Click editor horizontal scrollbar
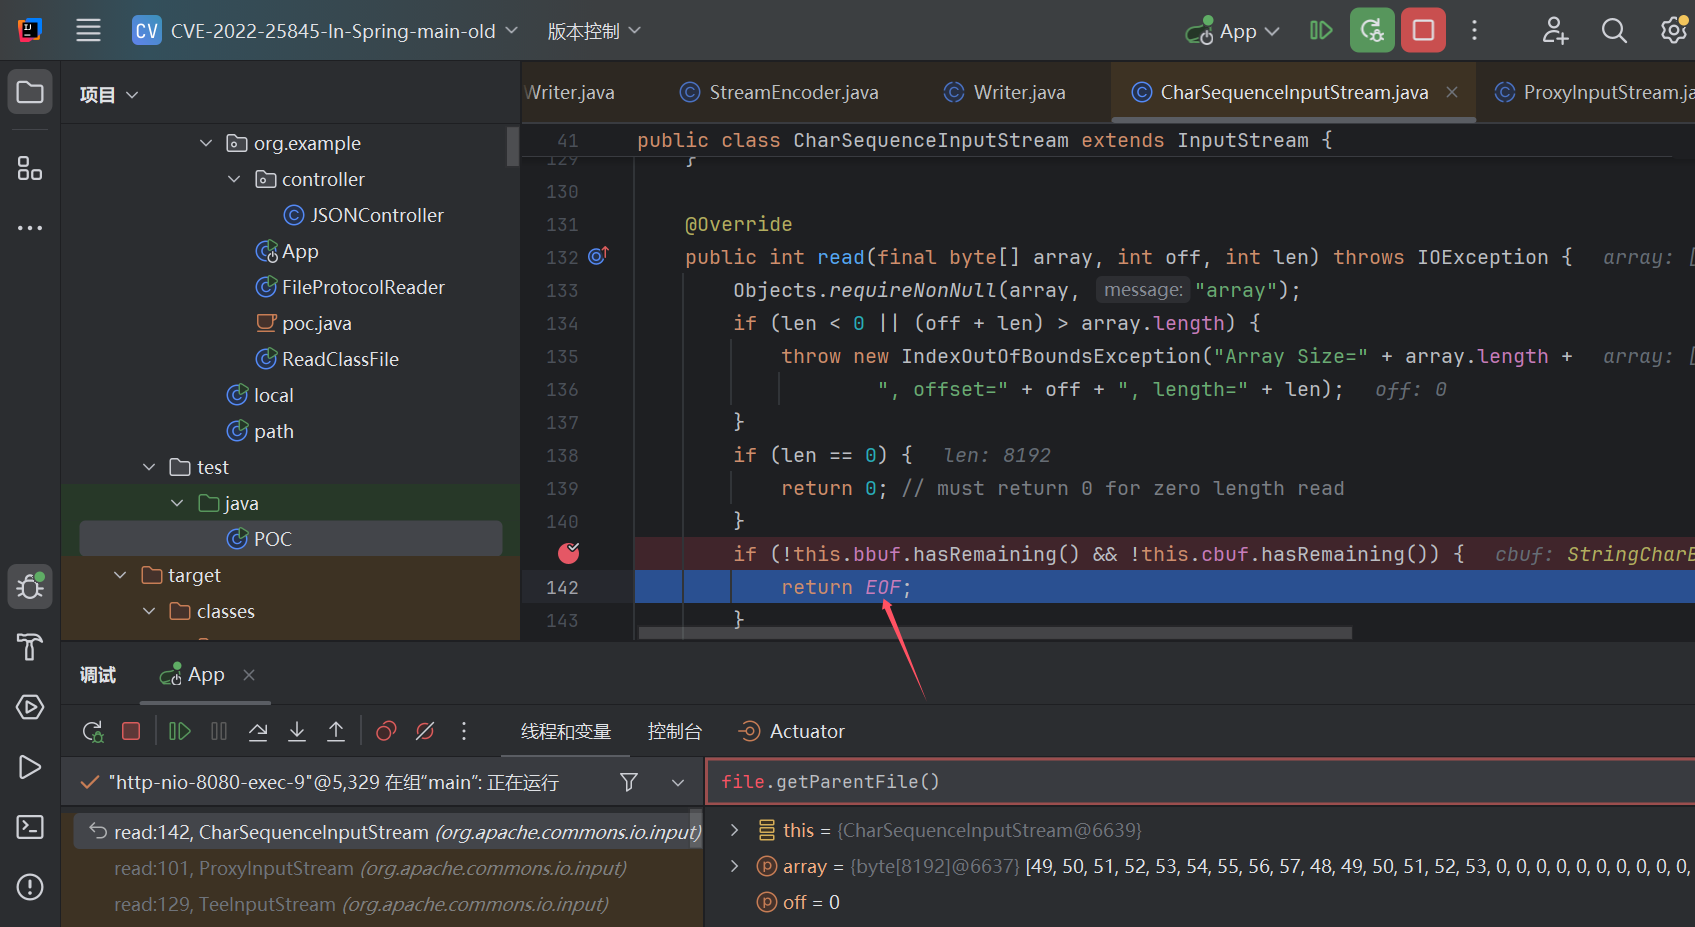Viewport: 1695px width, 927px height. pos(995,633)
